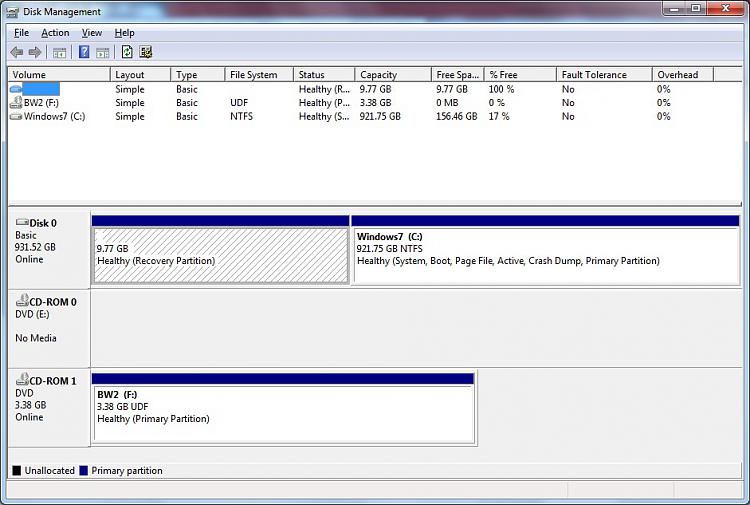This screenshot has height=505, width=750.
Task: Click the CD-ROM 1 drive icon
Action: point(22,379)
